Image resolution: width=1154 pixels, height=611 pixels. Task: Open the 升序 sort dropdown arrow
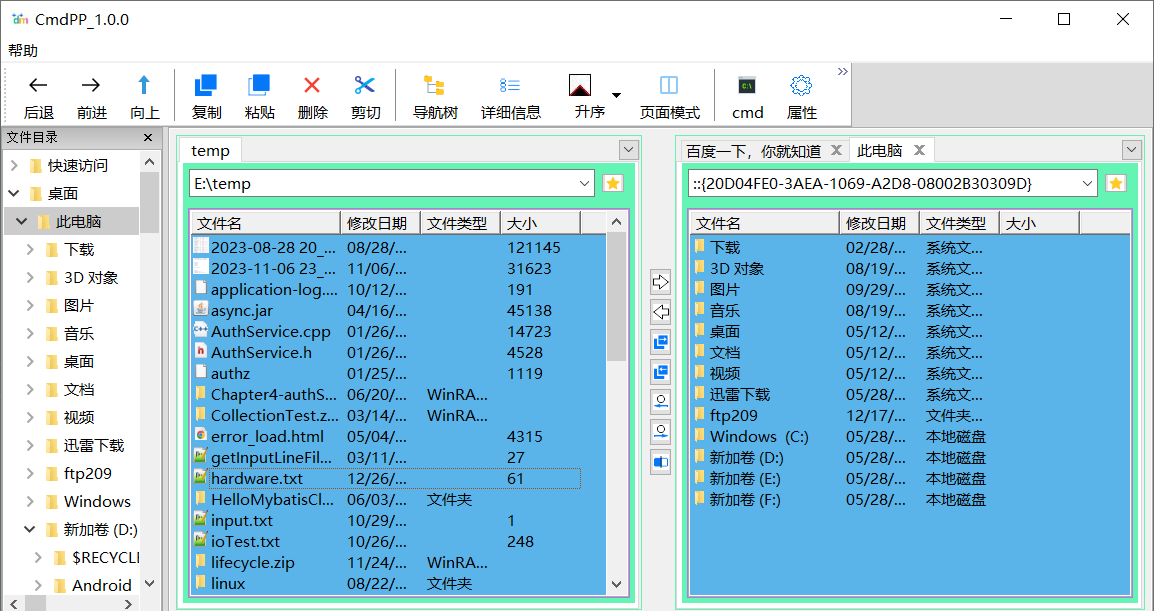(616, 95)
